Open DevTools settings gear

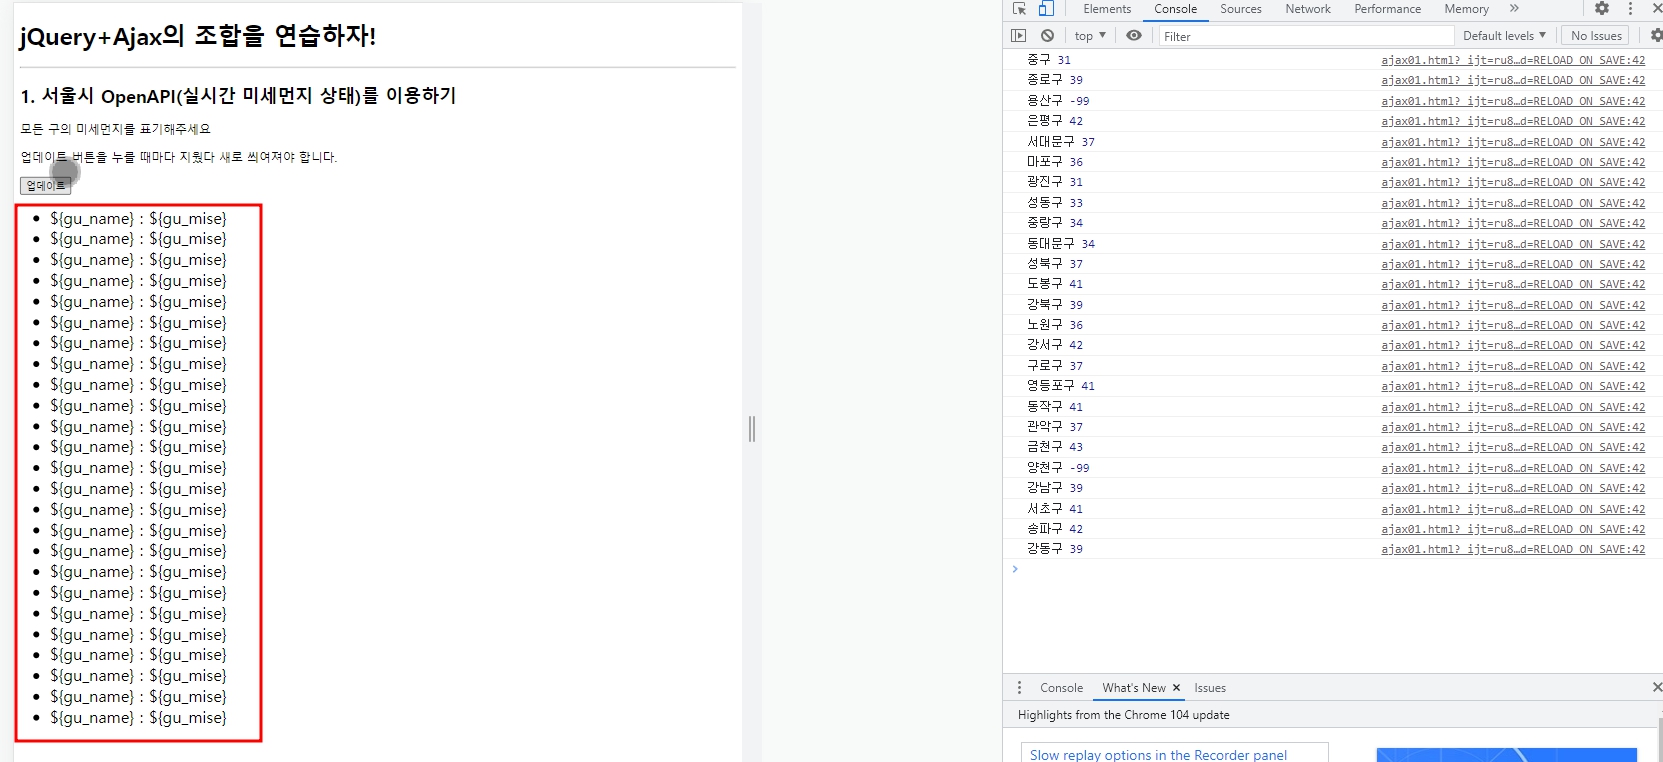click(1602, 9)
